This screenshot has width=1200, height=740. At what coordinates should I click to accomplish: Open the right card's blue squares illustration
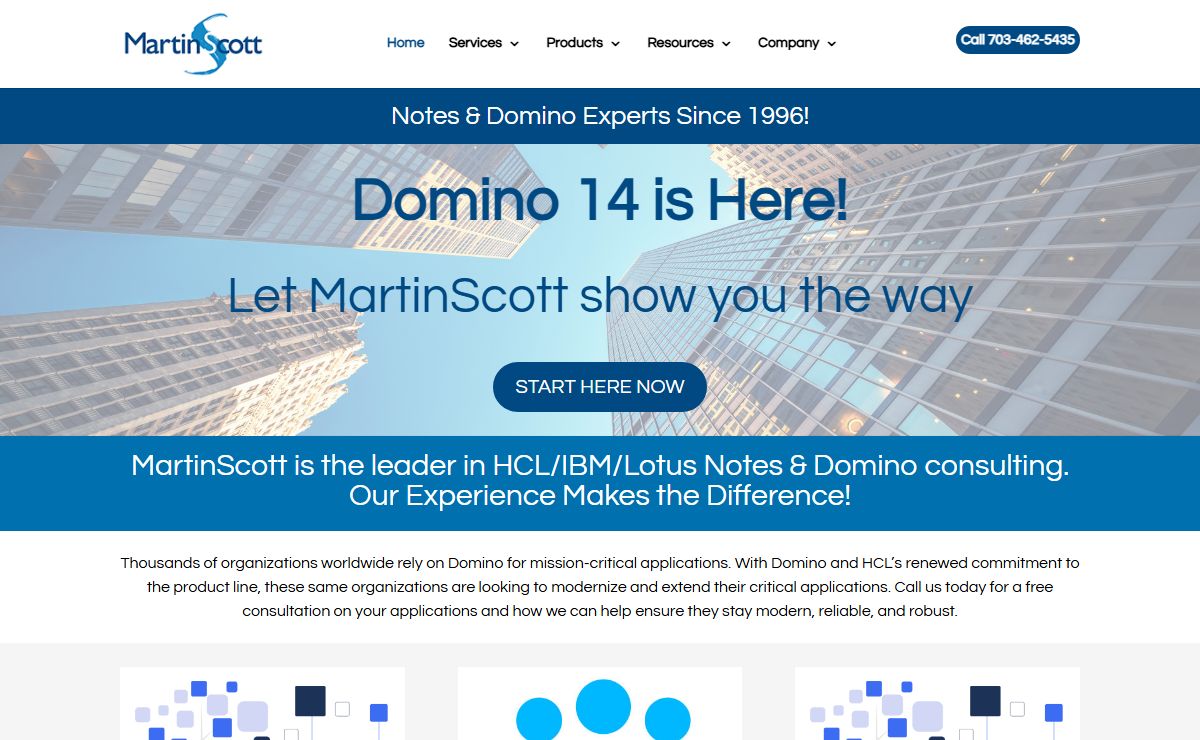(x=937, y=705)
